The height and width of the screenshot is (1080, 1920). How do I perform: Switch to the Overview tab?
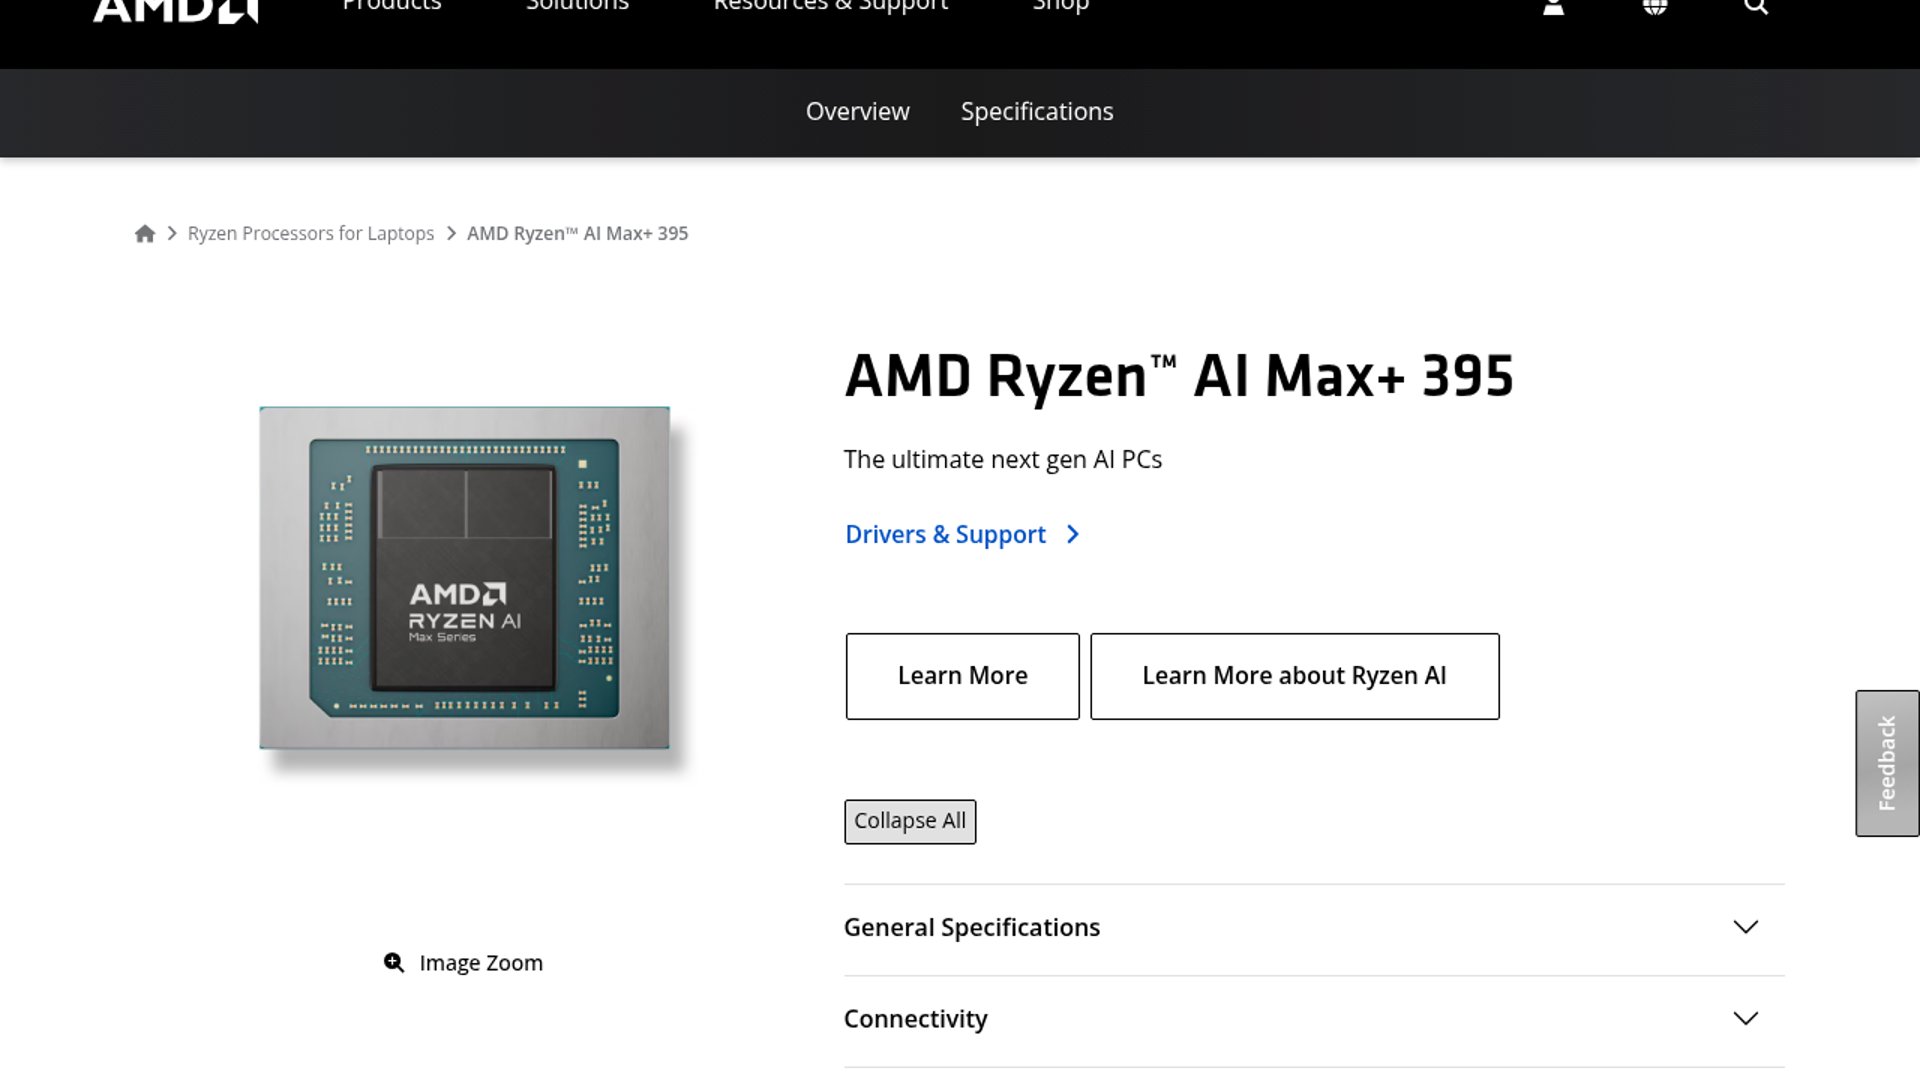pos(857,112)
